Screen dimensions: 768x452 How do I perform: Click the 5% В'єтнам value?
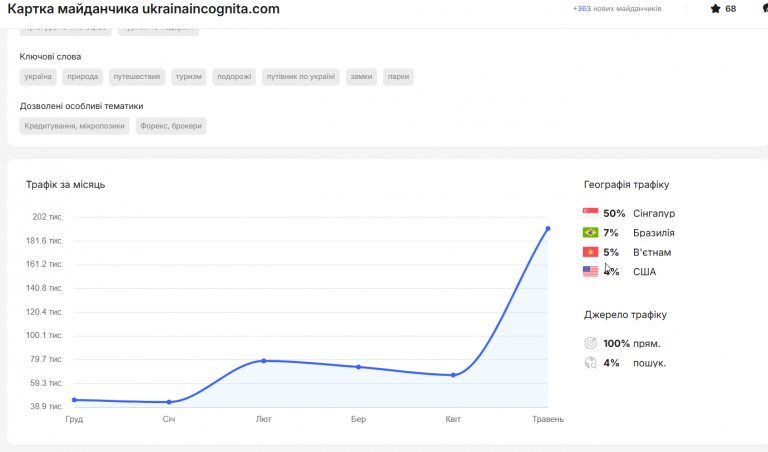(637, 252)
